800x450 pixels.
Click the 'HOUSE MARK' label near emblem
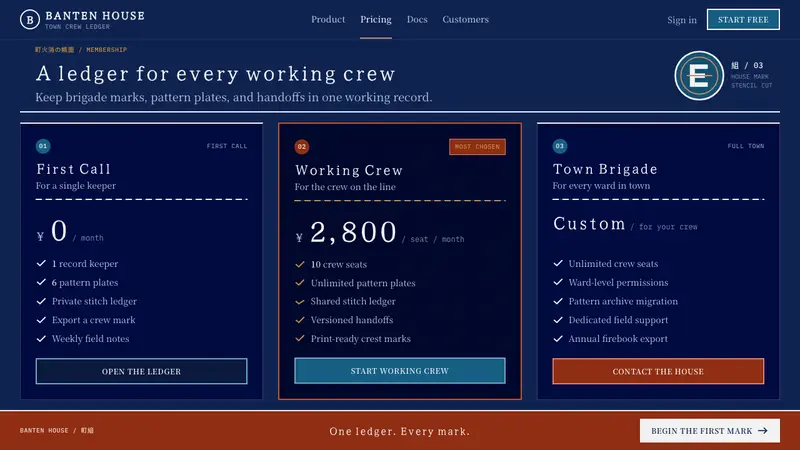pyautogui.click(x=749, y=77)
